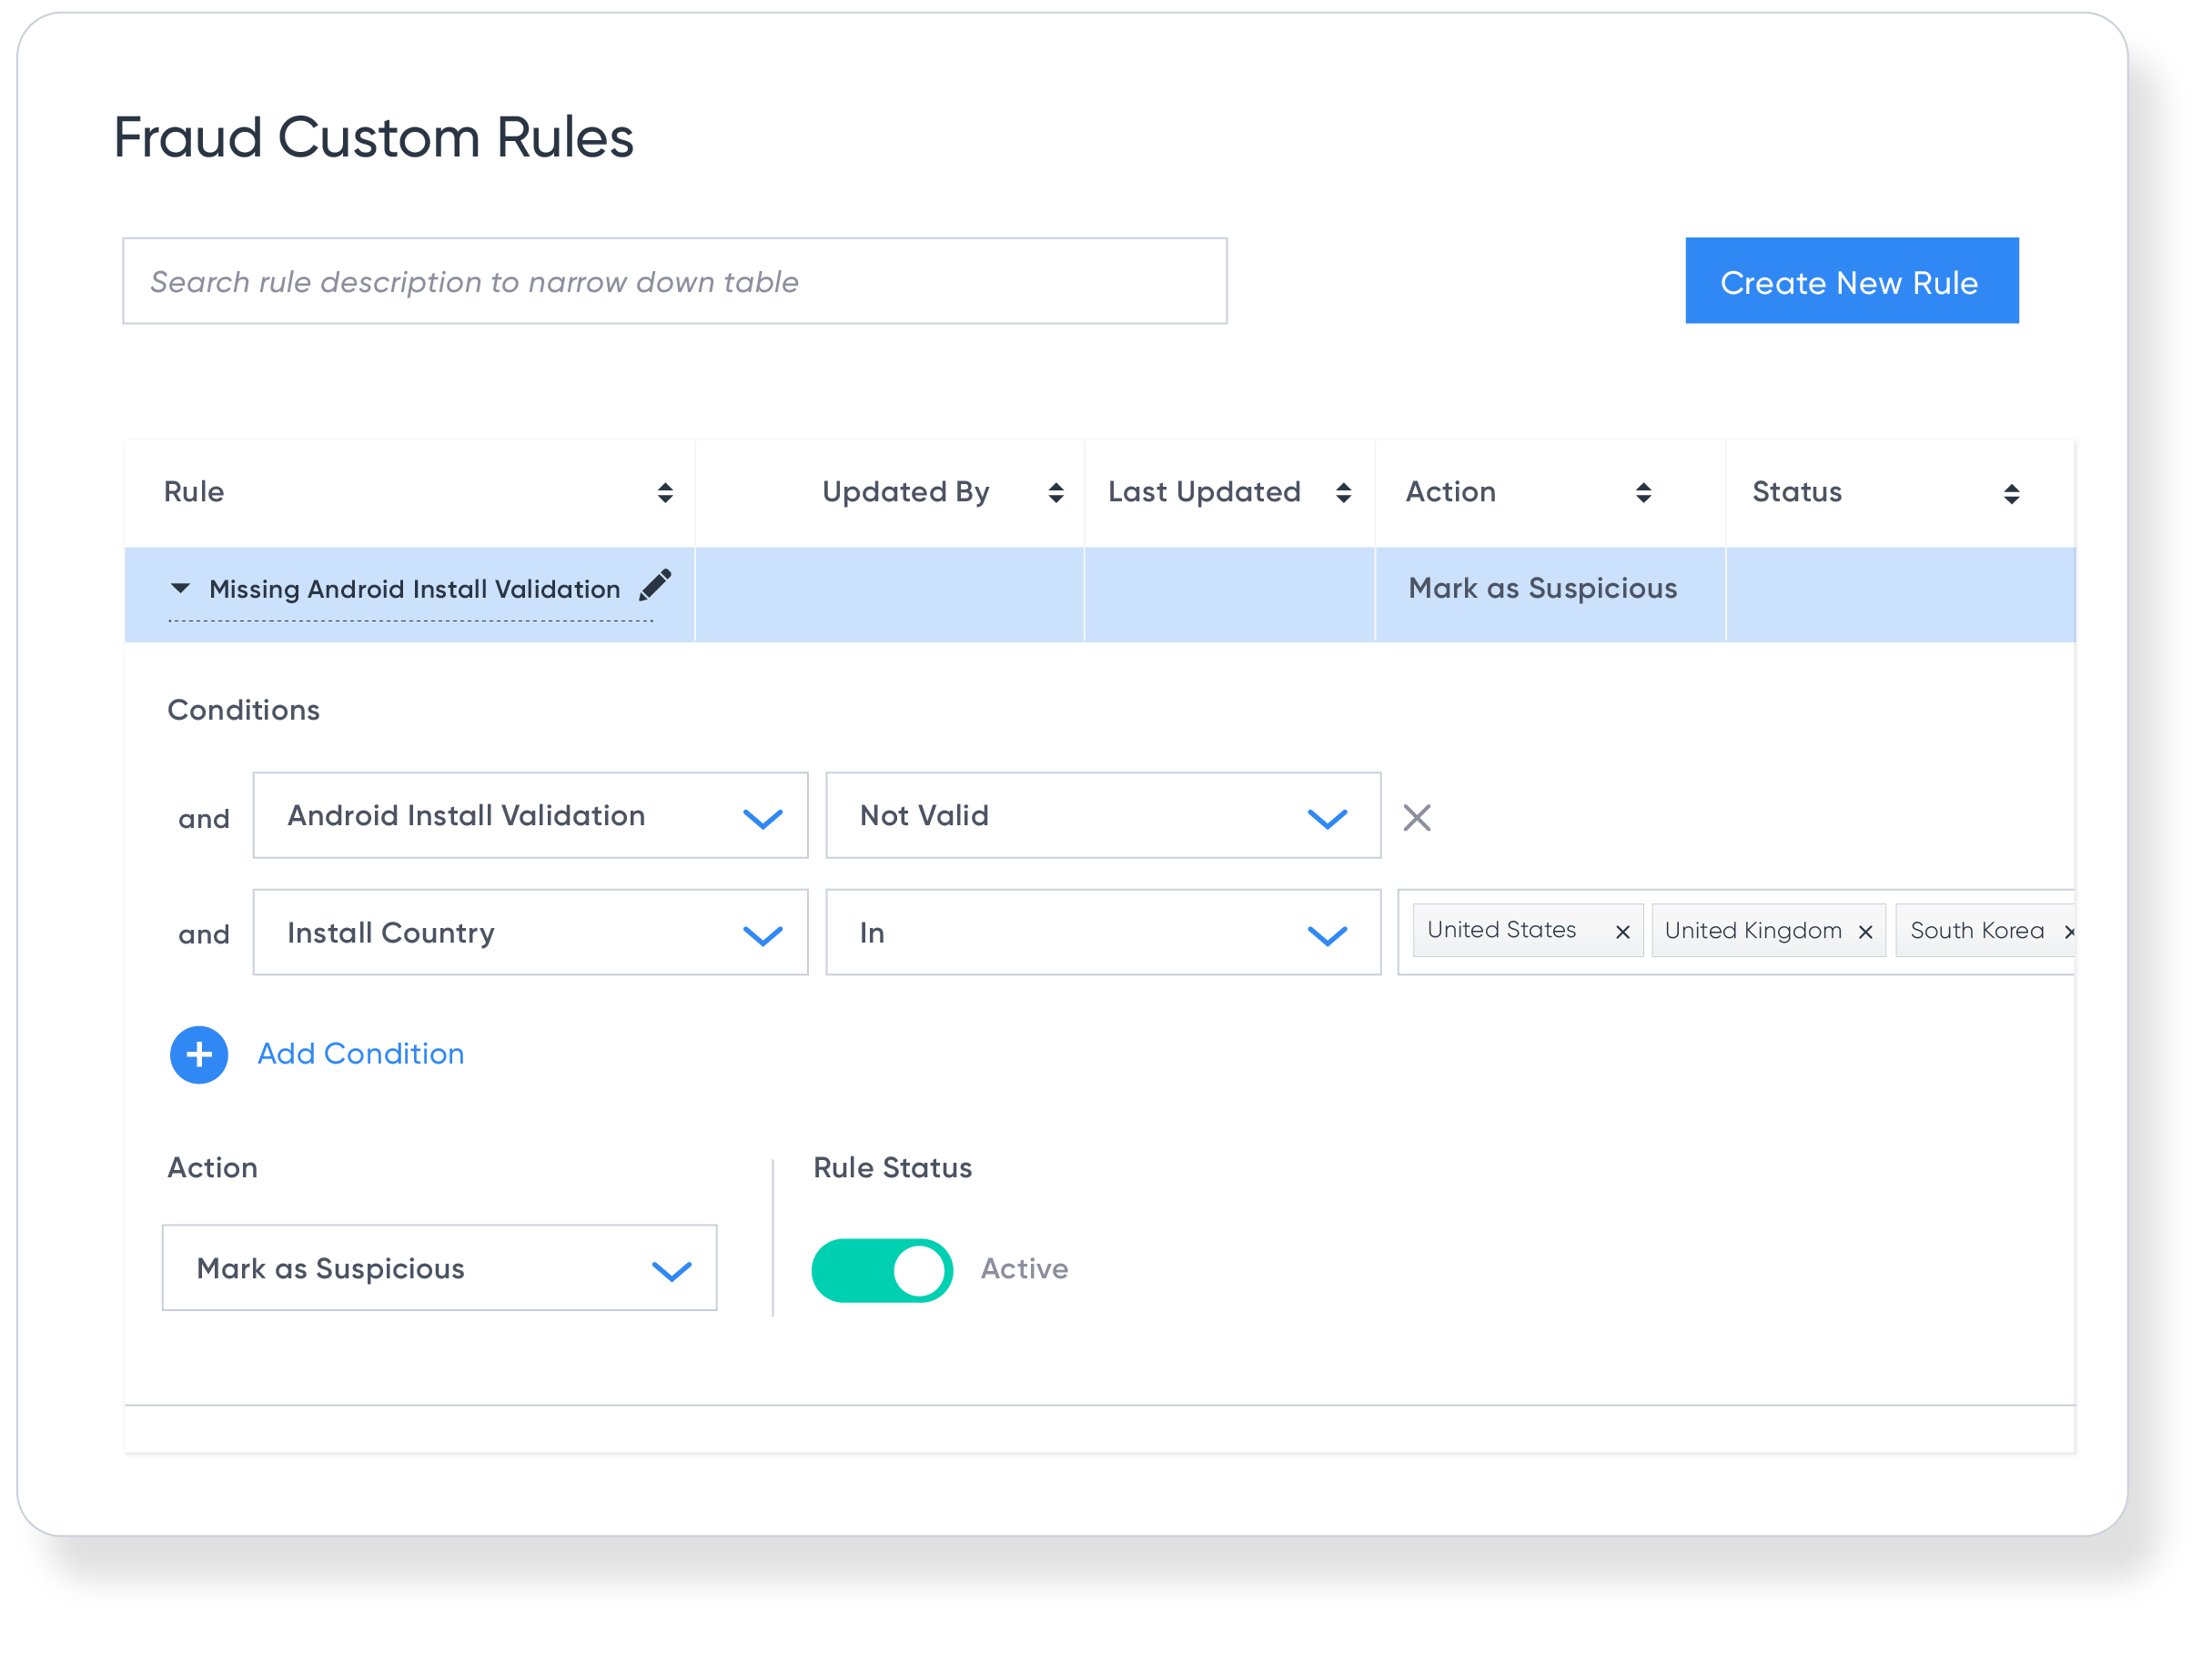Image resolution: width=2212 pixels, height=1675 pixels.
Task: Edit the rule name with the pencil icon
Action: point(655,585)
